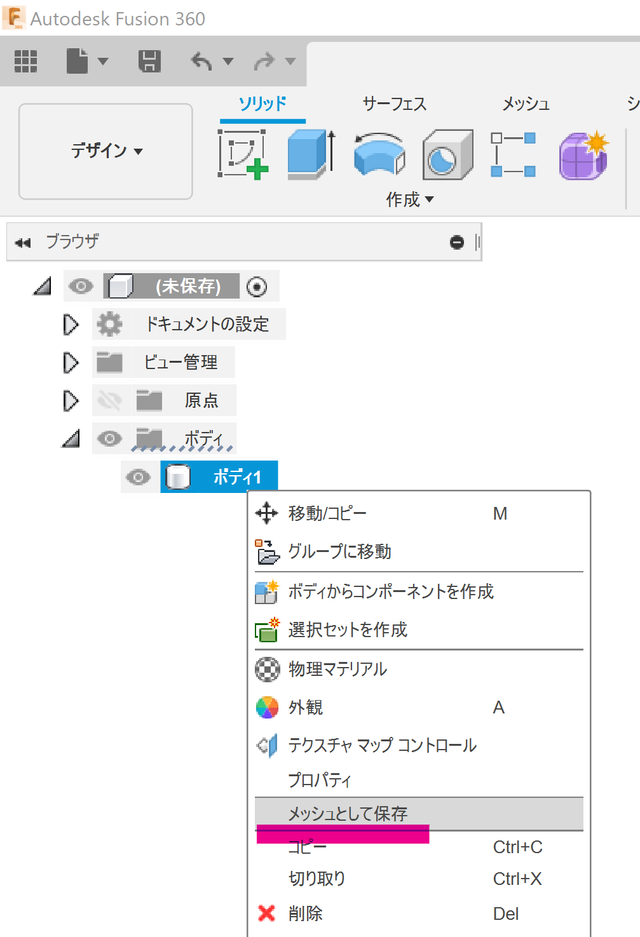This screenshot has height=937, width=640.
Task: Activate the (未保存) component radio button
Action: (x=257, y=287)
